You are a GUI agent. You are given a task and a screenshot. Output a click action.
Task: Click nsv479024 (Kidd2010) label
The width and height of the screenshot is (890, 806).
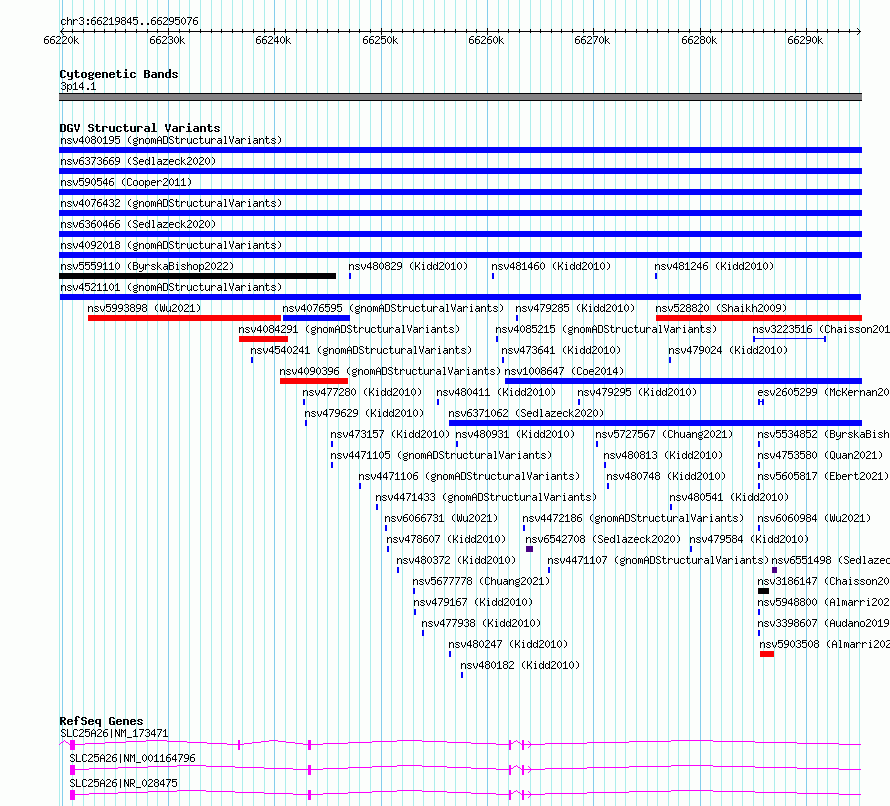728,350
